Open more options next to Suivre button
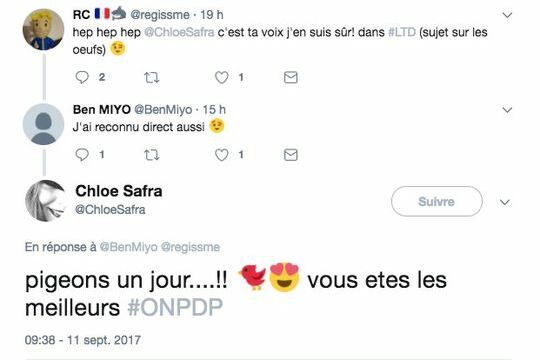The width and height of the screenshot is (540, 360). point(505,202)
